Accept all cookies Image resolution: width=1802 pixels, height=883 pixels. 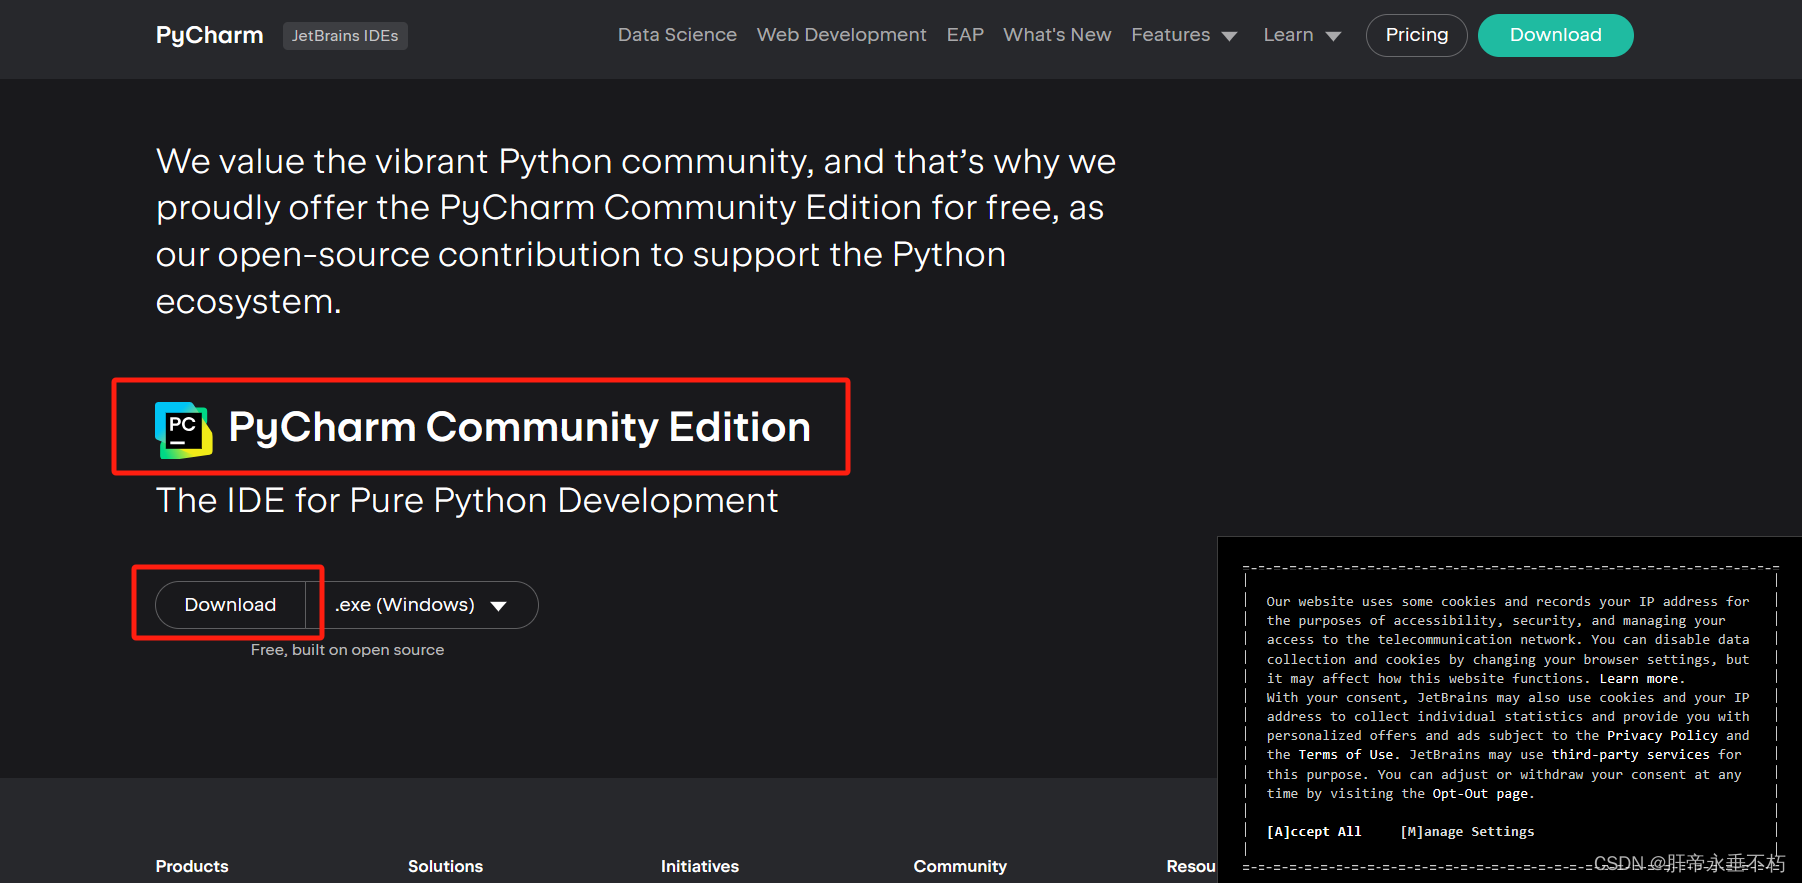click(1313, 832)
